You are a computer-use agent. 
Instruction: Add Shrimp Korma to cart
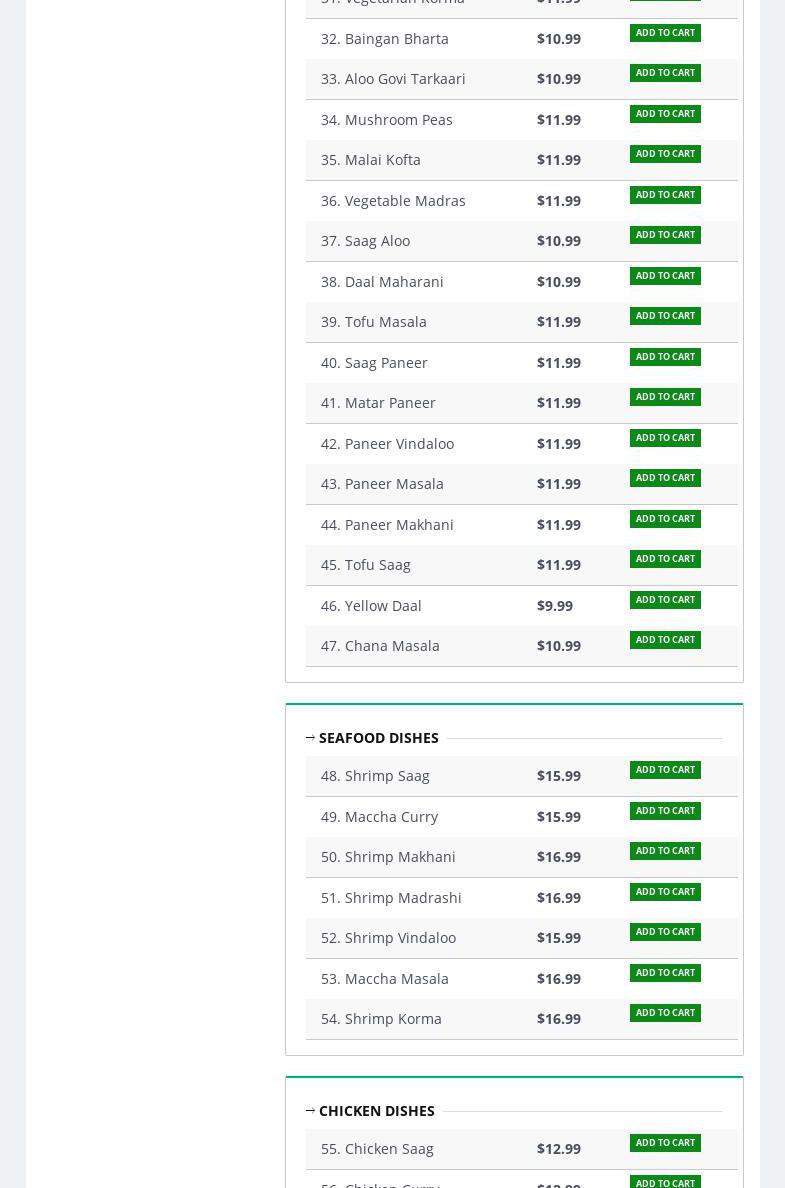[x=665, y=1013]
